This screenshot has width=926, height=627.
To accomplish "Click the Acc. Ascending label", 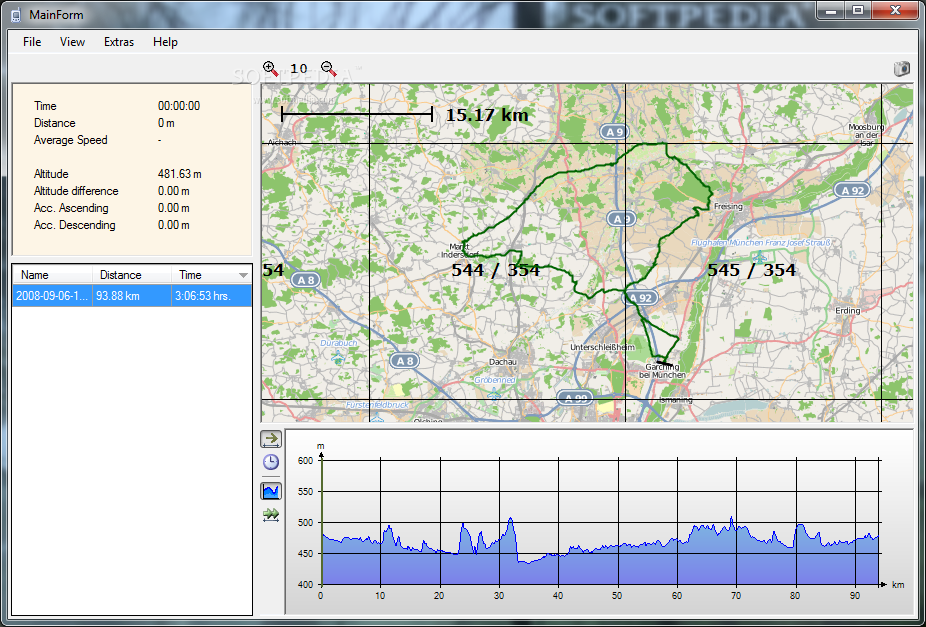I will tap(71, 208).
